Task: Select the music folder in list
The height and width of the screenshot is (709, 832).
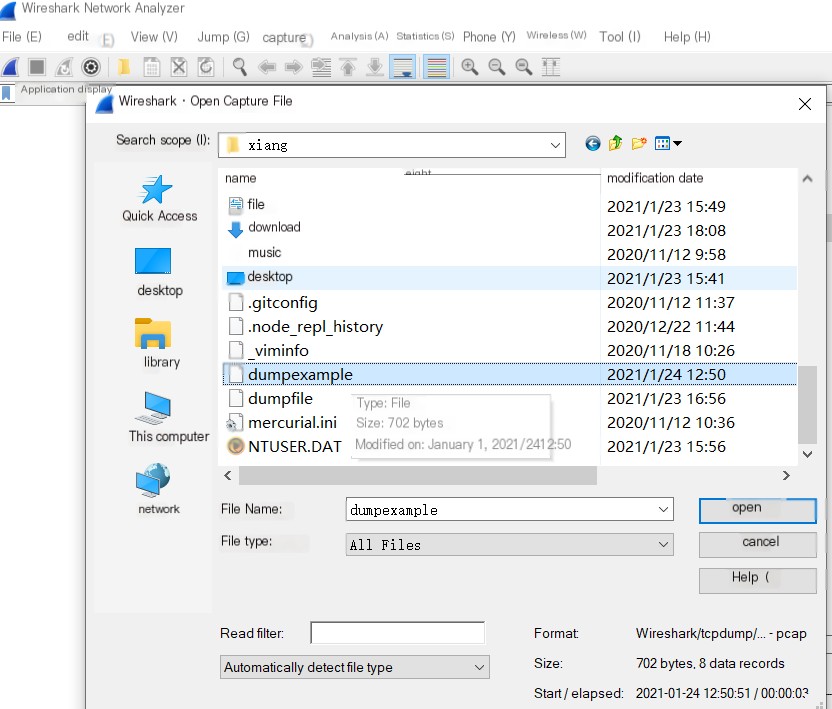Action: coord(264,252)
